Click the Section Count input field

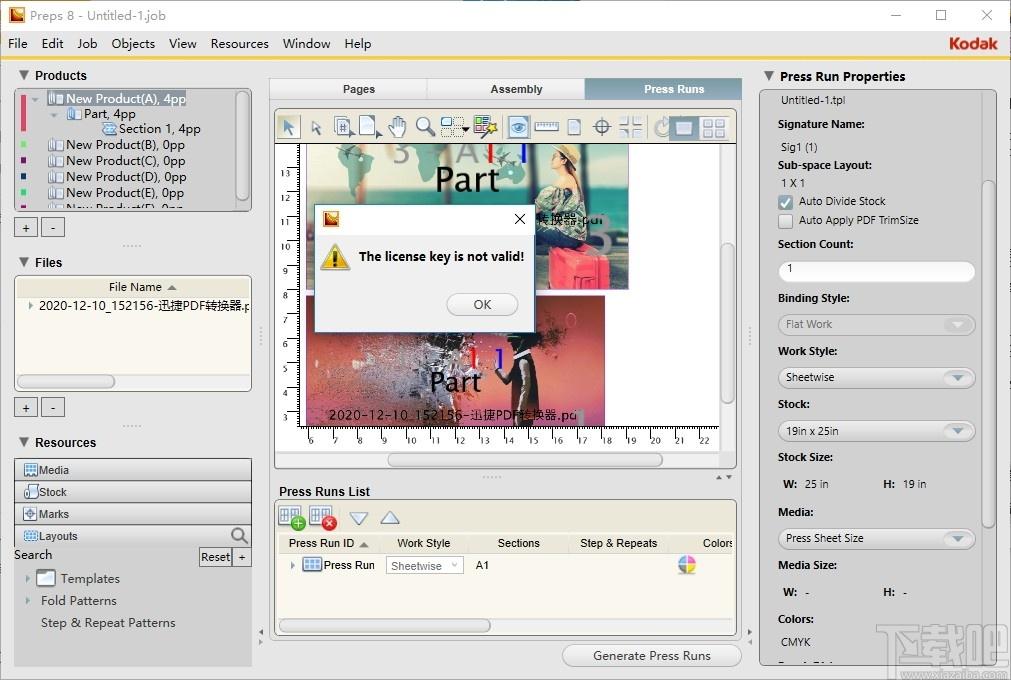[x=876, y=270]
